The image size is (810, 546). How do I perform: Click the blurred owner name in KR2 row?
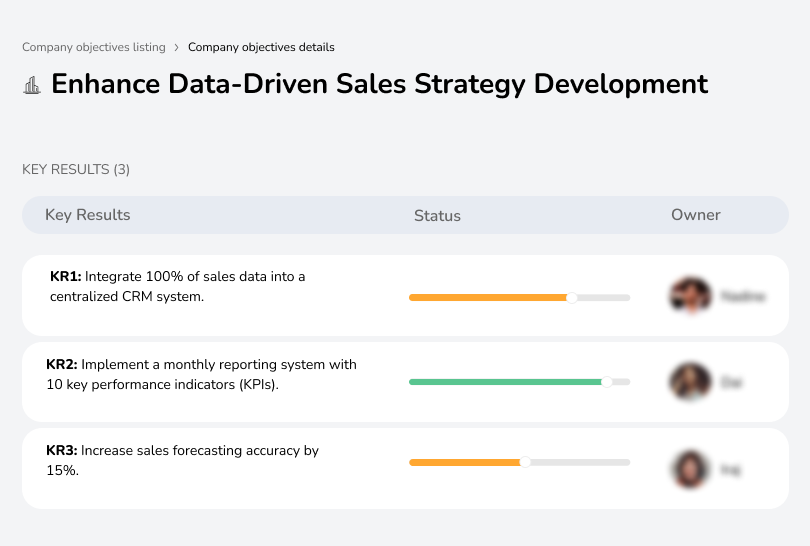pyautogui.click(x=731, y=382)
